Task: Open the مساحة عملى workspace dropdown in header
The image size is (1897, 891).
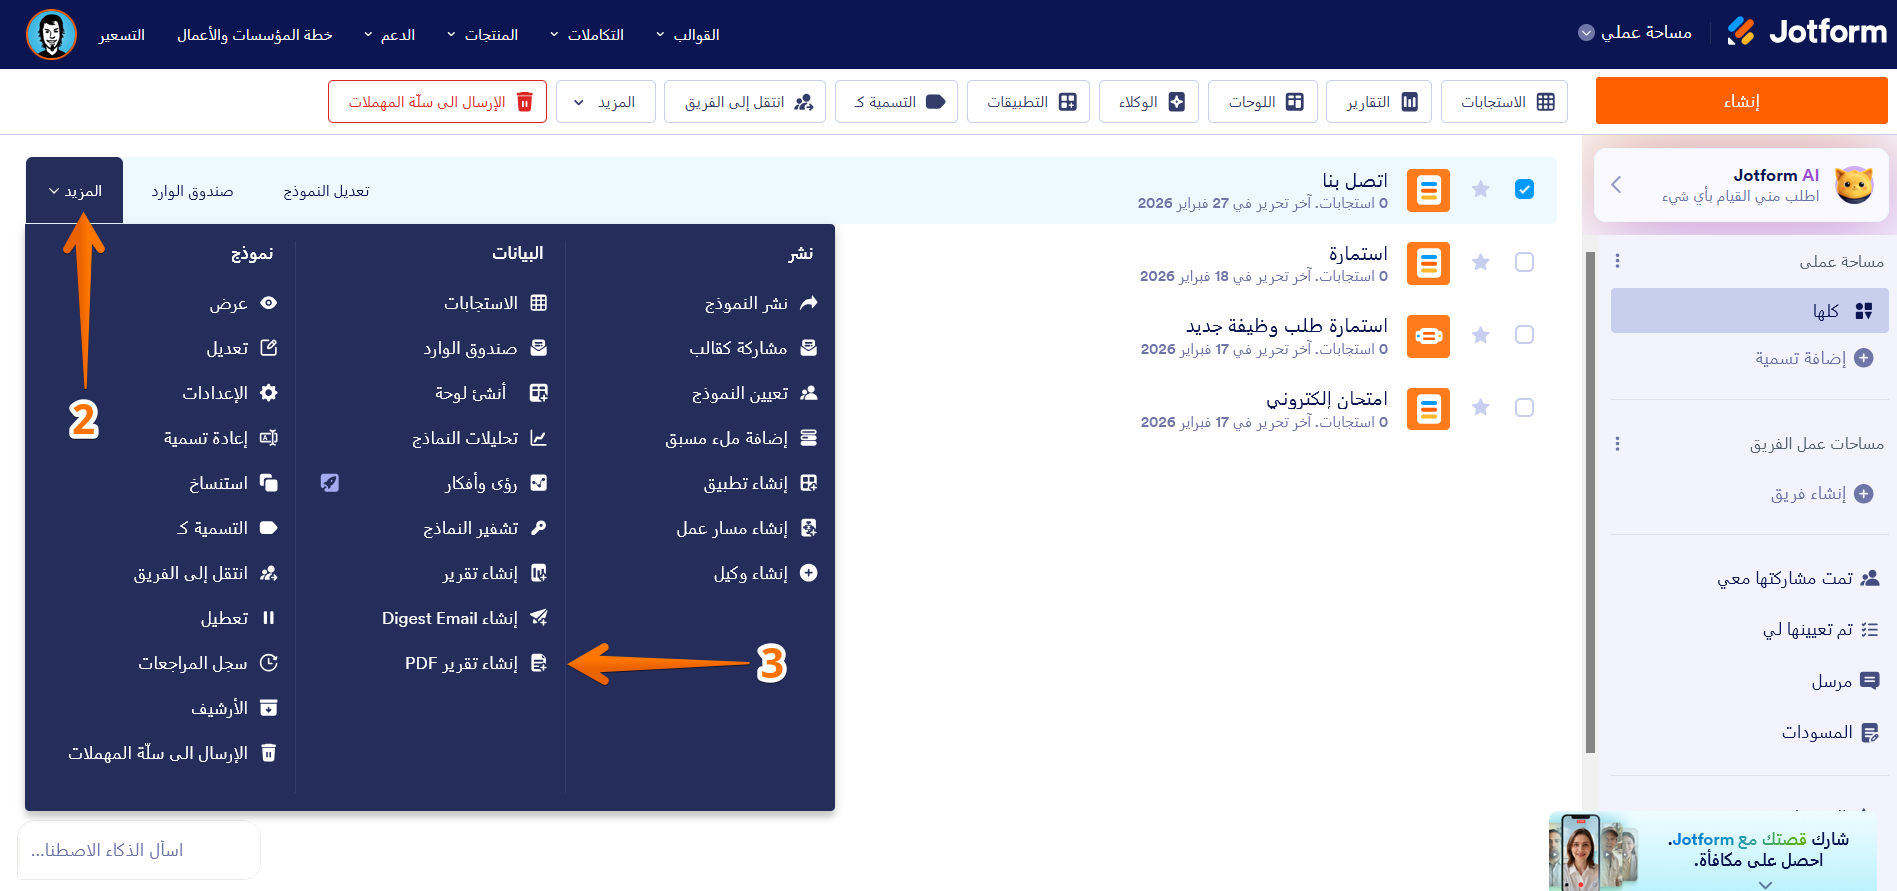Action: click(x=1636, y=33)
